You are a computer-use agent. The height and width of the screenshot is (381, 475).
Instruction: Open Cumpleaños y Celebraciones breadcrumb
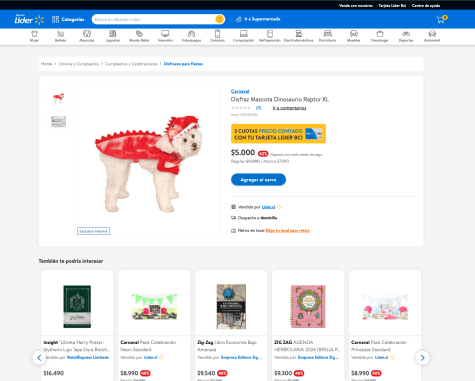point(131,64)
